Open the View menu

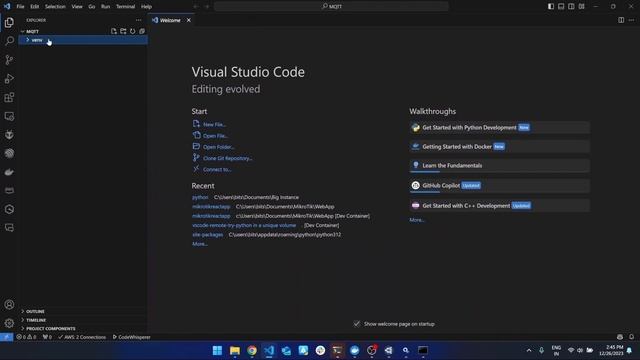click(x=77, y=7)
